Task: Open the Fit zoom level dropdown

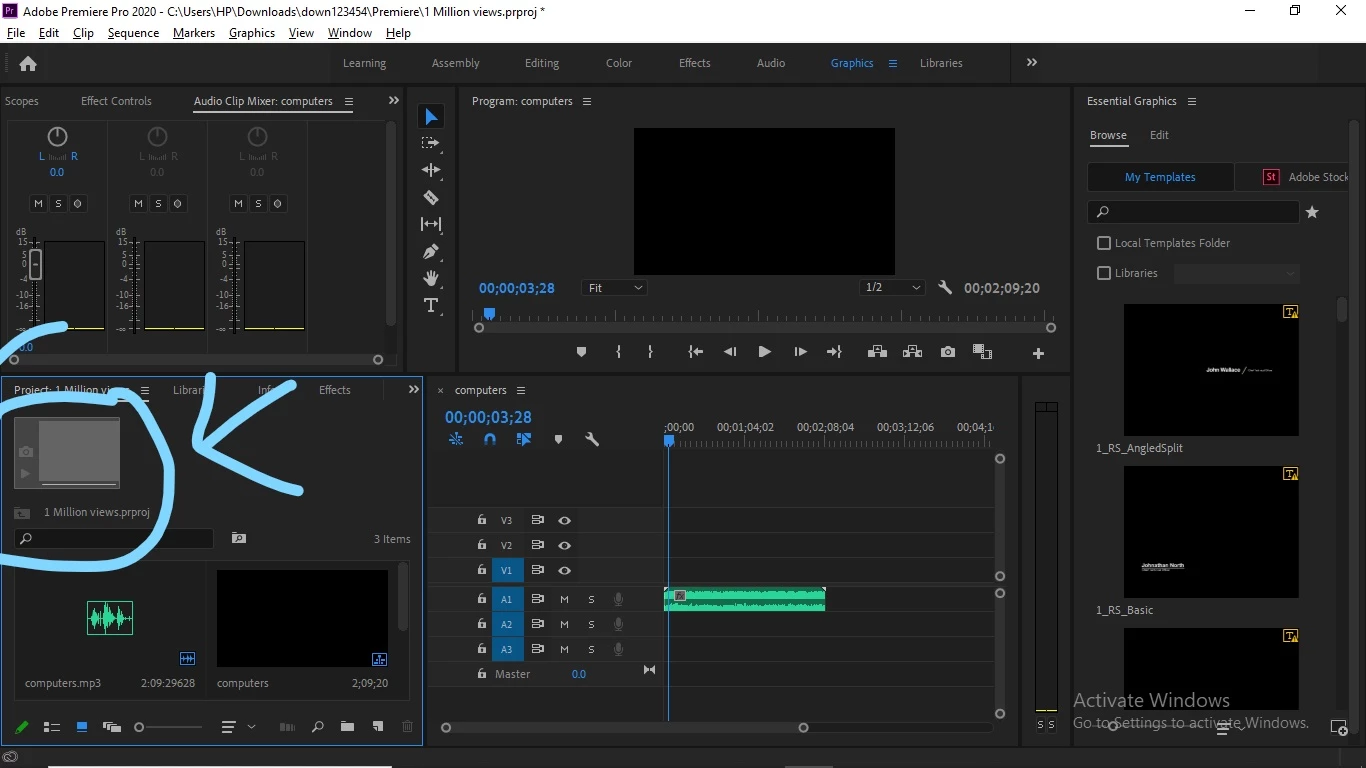Action: coord(614,288)
